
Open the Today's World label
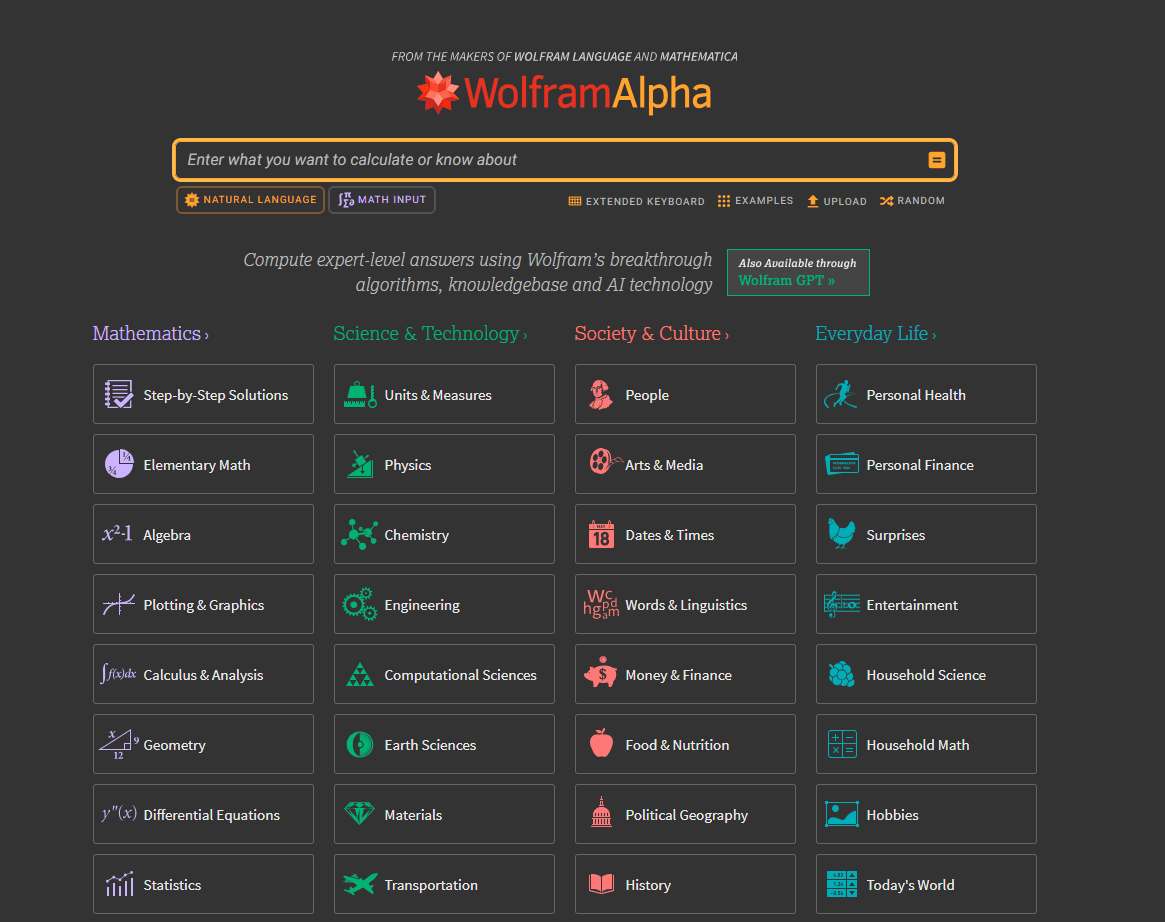pos(909,885)
